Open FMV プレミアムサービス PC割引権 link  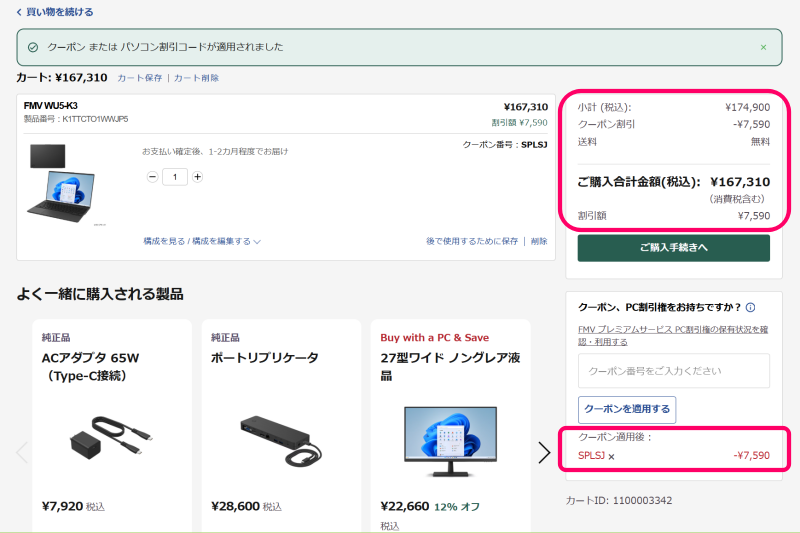point(673,336)
